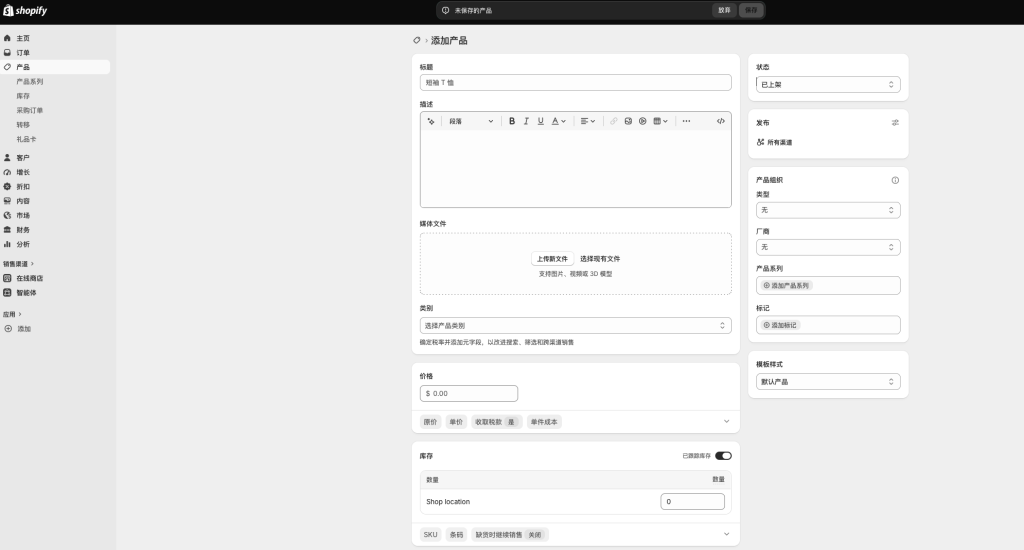Click the 选择现有文件 link

(600, 259)
